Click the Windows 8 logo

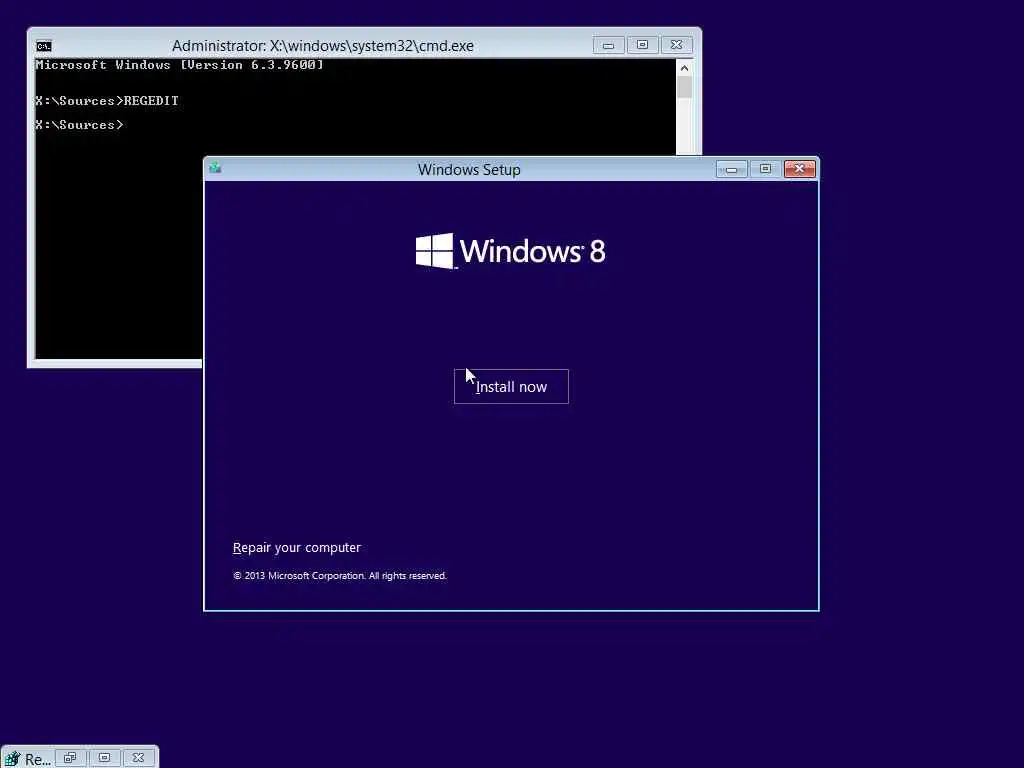[x=511, y=251]
